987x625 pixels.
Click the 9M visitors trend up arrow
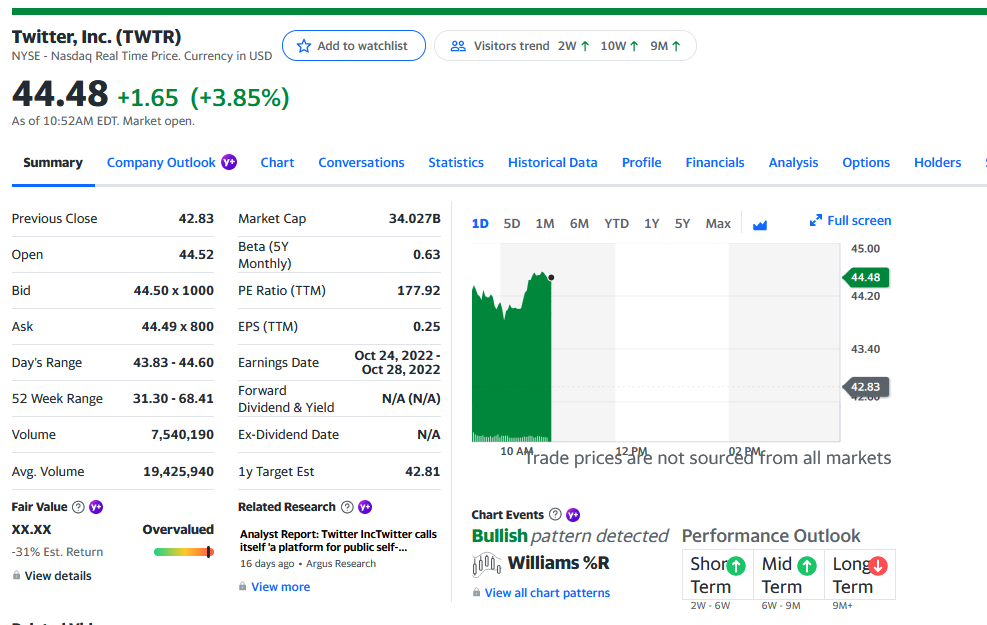(x=676, y=46)
